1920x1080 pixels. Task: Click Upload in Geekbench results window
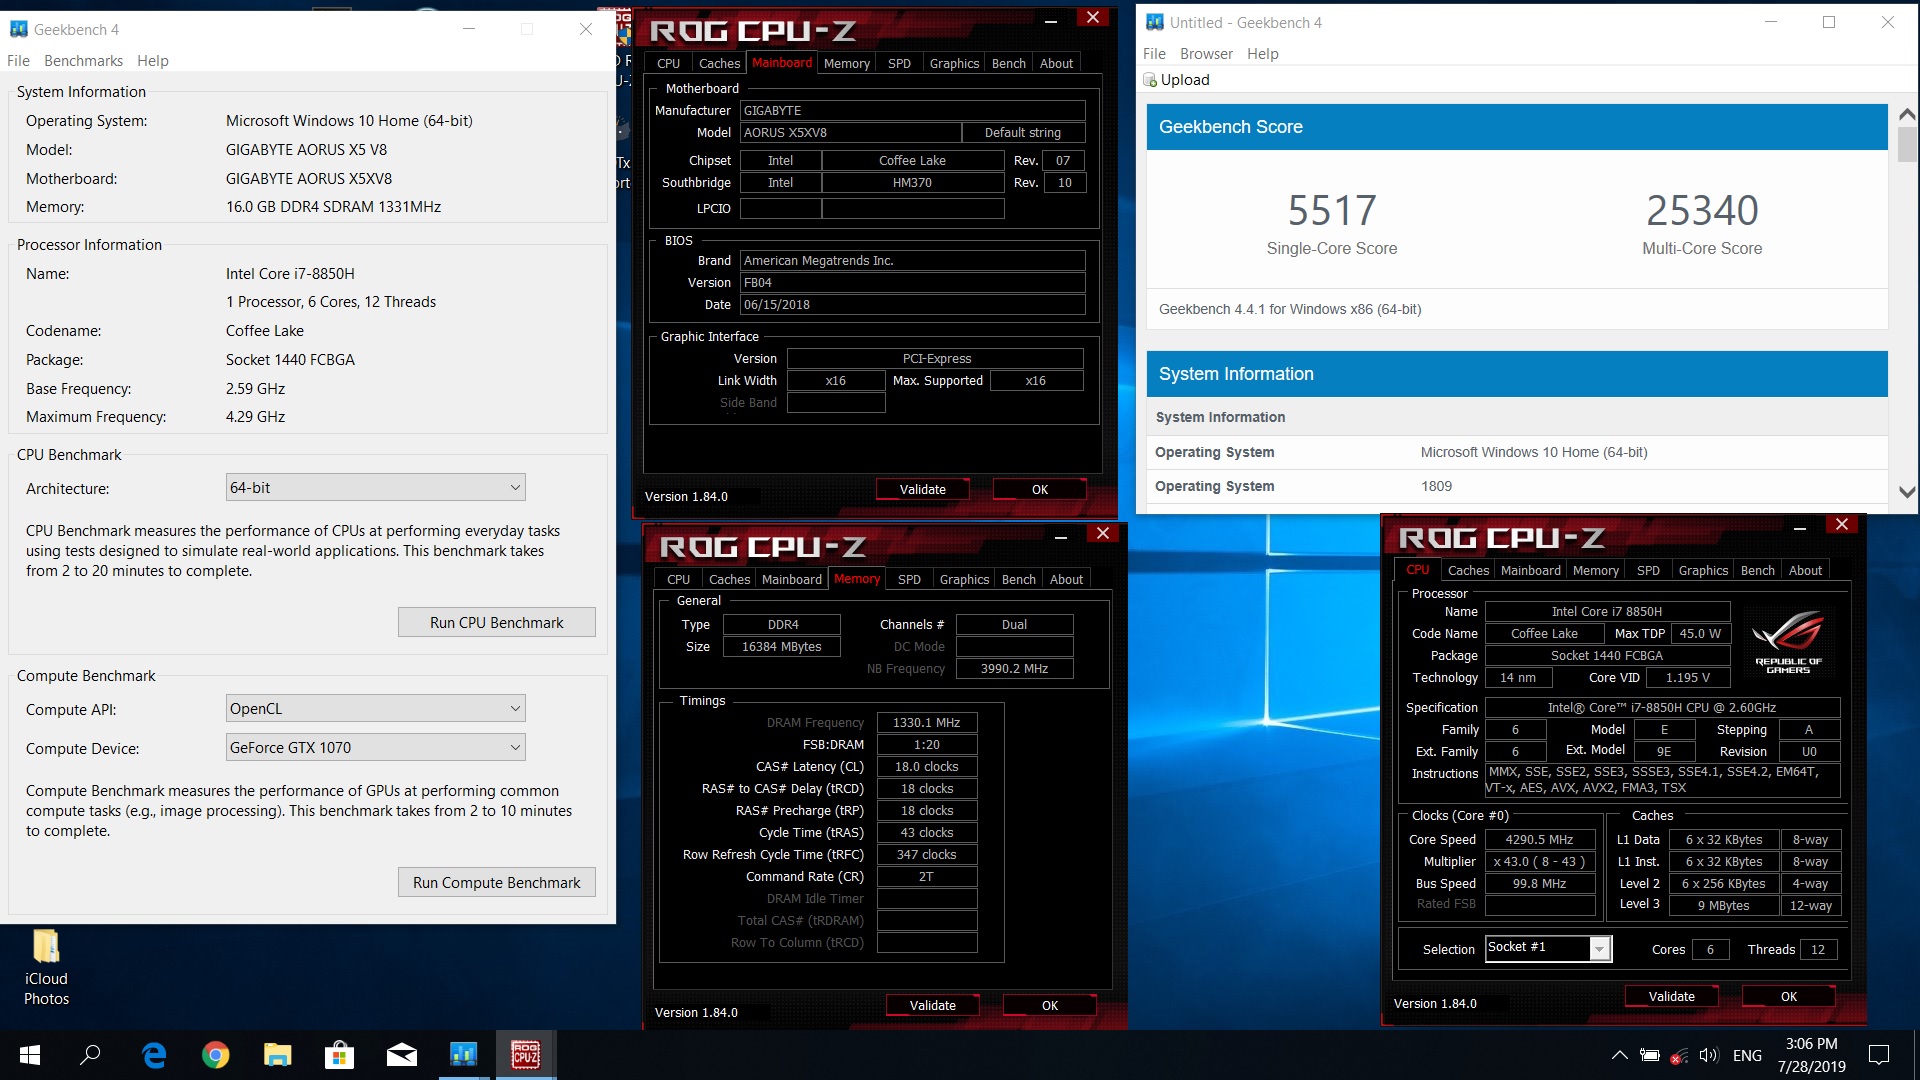point(1177,80)
